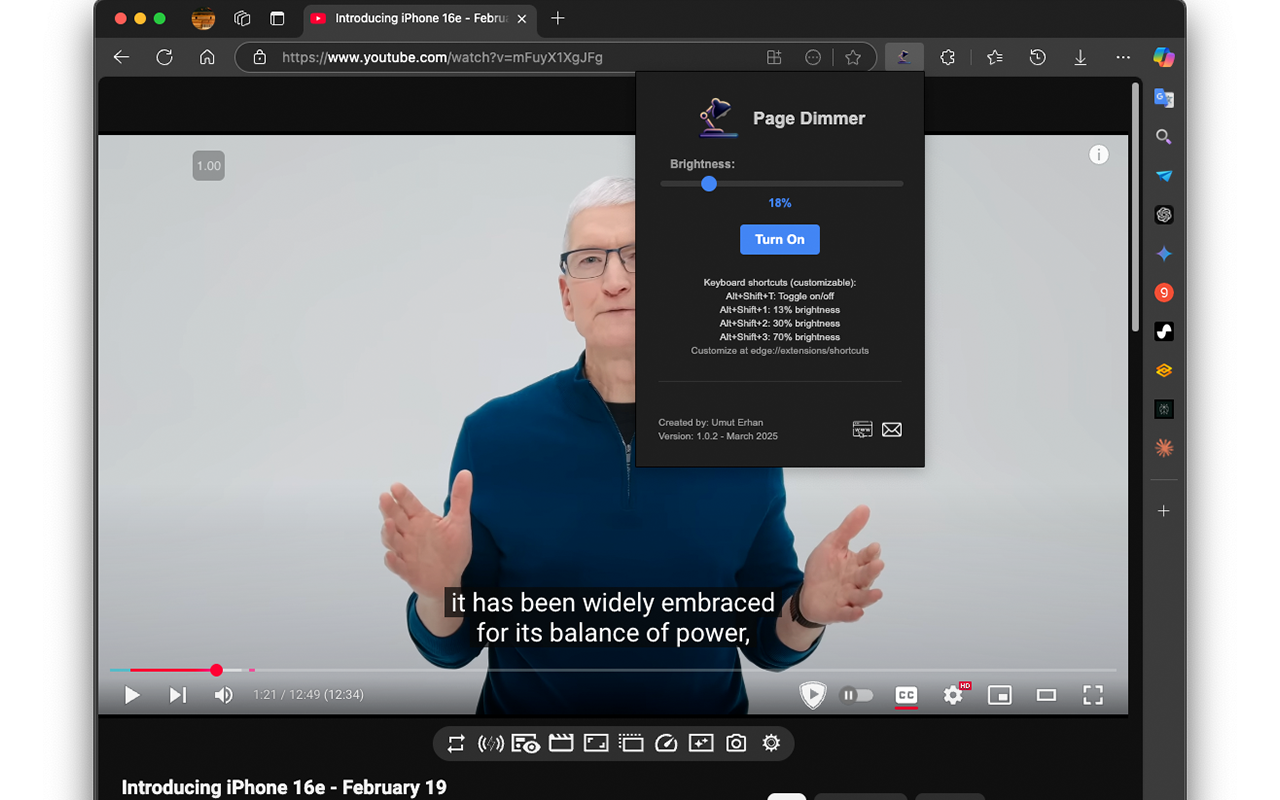Image resolution: width=1280 pixels, height=800 pixels.
Task: Go back to previous page
Action: pyautogui.click(x=121, y=57)
